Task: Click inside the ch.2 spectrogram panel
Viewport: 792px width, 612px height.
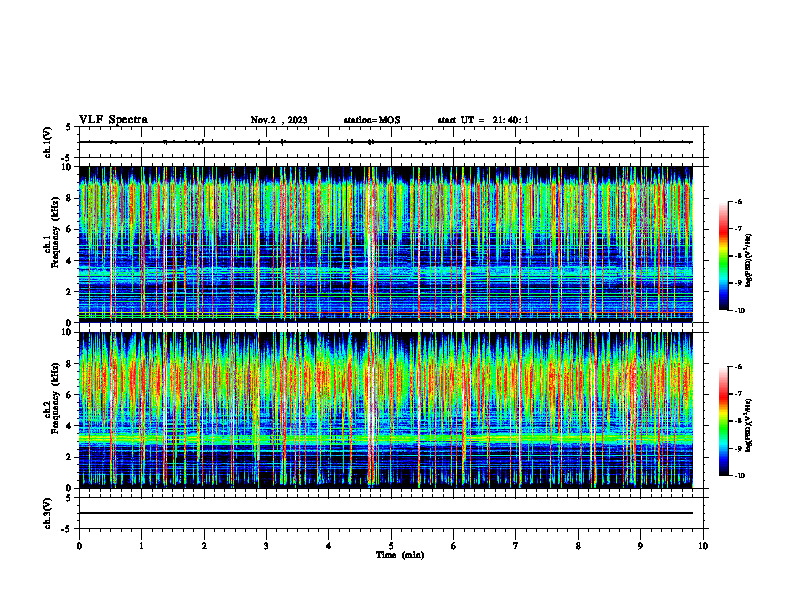Action: pos(385,410)
